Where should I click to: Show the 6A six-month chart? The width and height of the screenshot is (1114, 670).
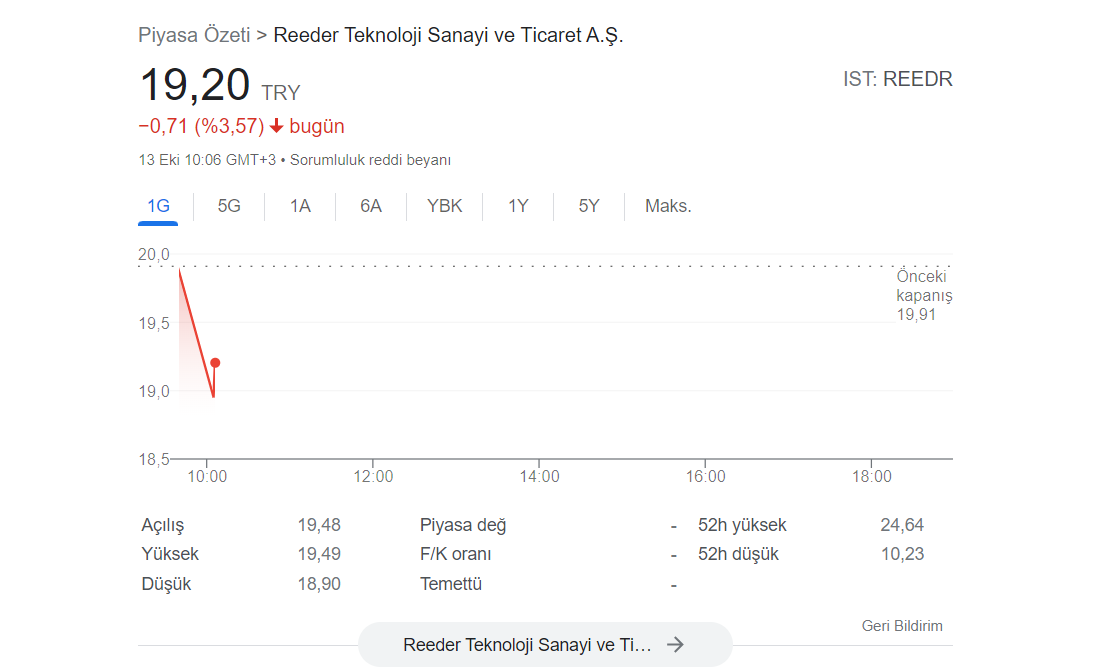coord(371,206)
